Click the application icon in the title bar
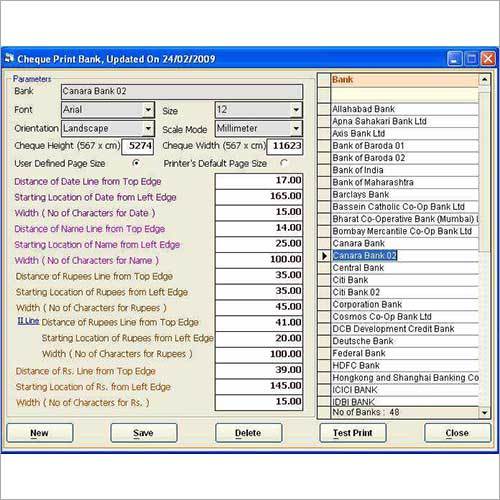This screenshot has height=500, width=500. (x=9, y=58)
